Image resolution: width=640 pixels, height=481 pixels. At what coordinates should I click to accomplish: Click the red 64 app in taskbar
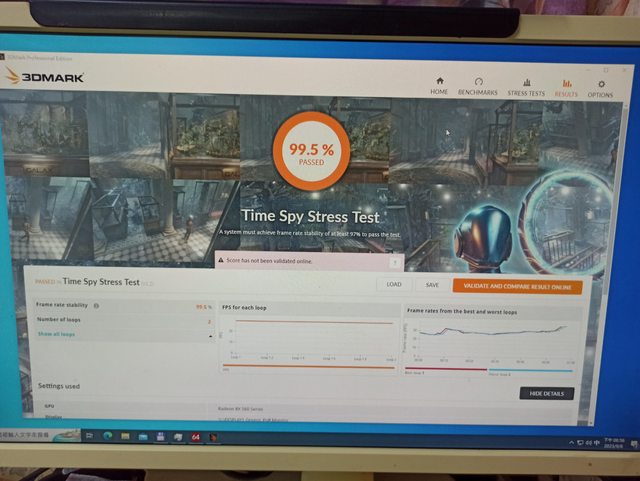tap(194, 436)
